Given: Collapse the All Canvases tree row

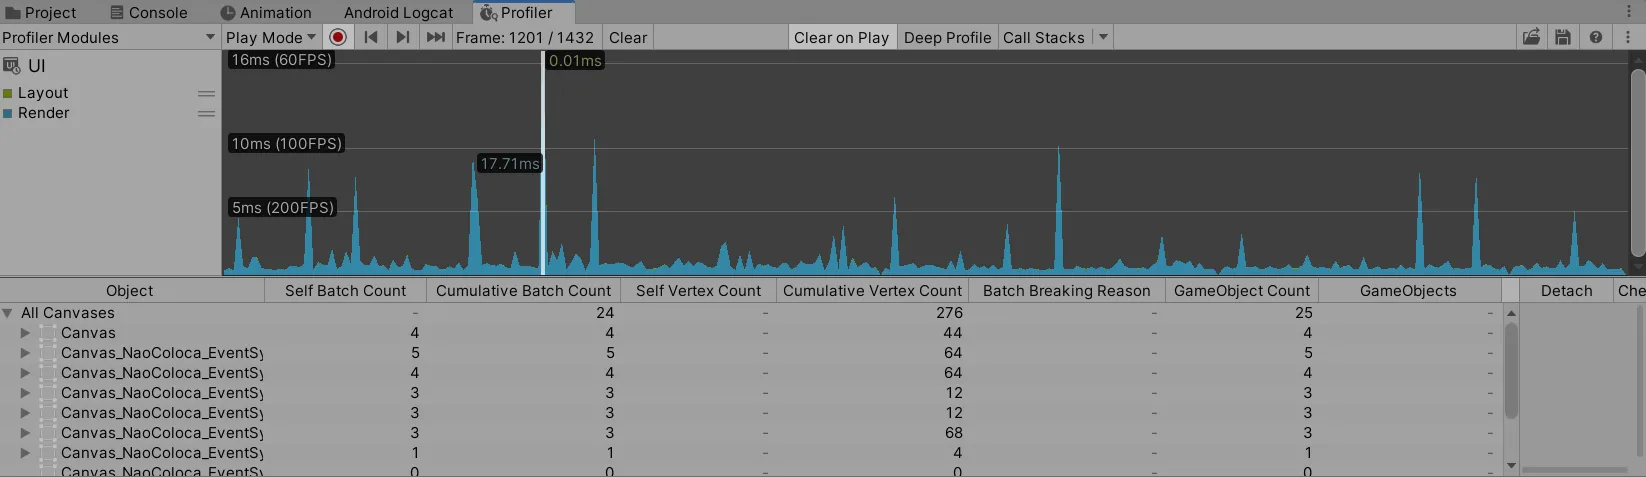Looking at the screenshot, I should (x=8, y=313).
